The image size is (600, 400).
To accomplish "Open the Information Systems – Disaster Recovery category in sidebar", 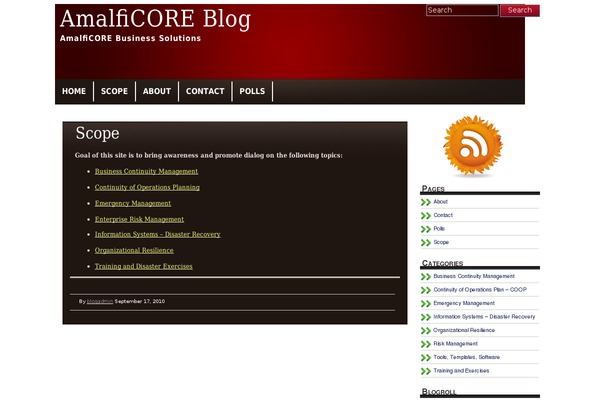I will (x=484, y=317).
